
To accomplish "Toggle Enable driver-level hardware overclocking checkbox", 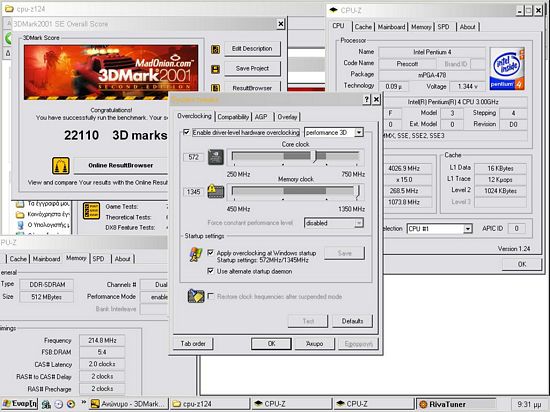I will pos(187,132).
